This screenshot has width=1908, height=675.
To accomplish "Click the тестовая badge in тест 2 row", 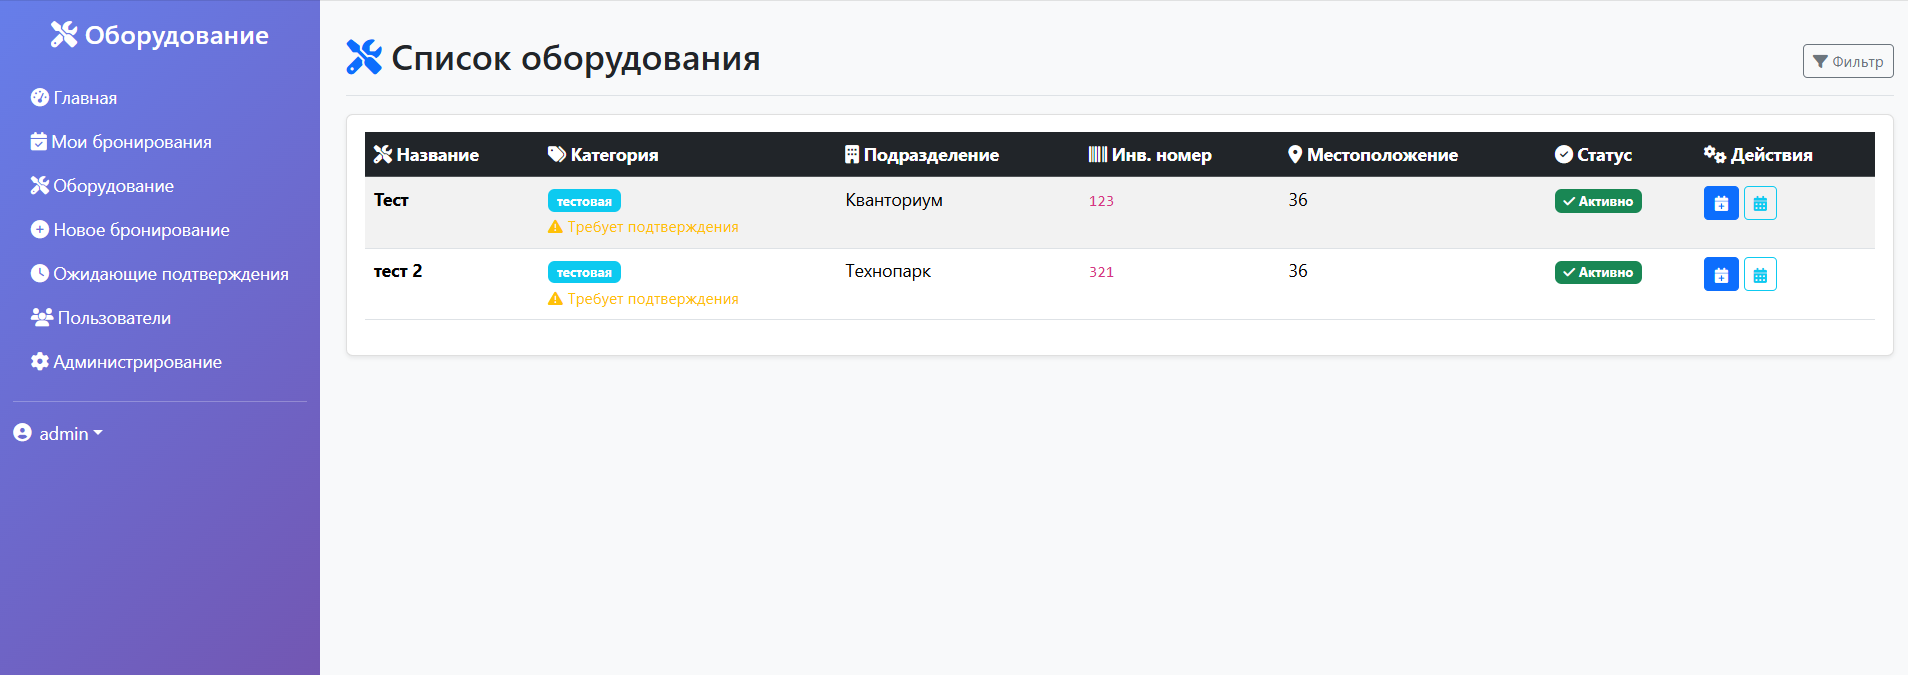I will coord(584,272).
